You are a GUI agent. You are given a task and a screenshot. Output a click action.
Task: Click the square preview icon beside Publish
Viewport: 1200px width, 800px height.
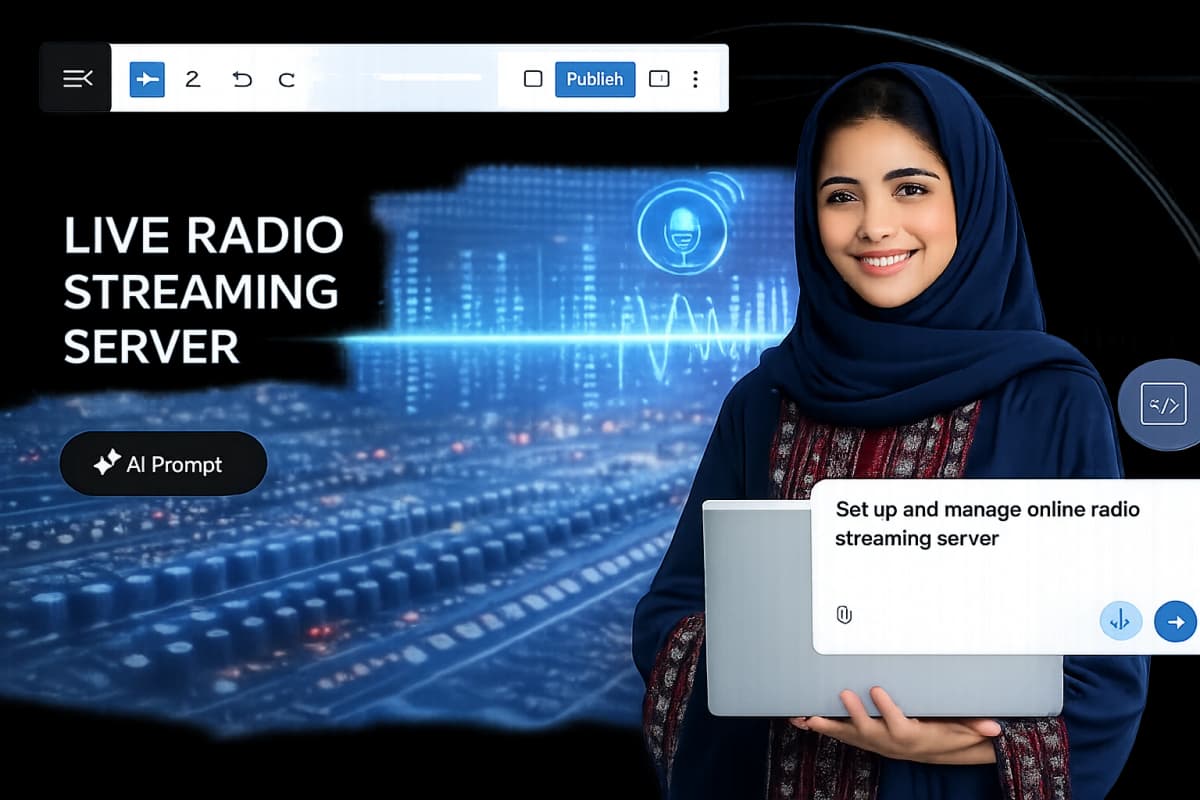(533, 79)
